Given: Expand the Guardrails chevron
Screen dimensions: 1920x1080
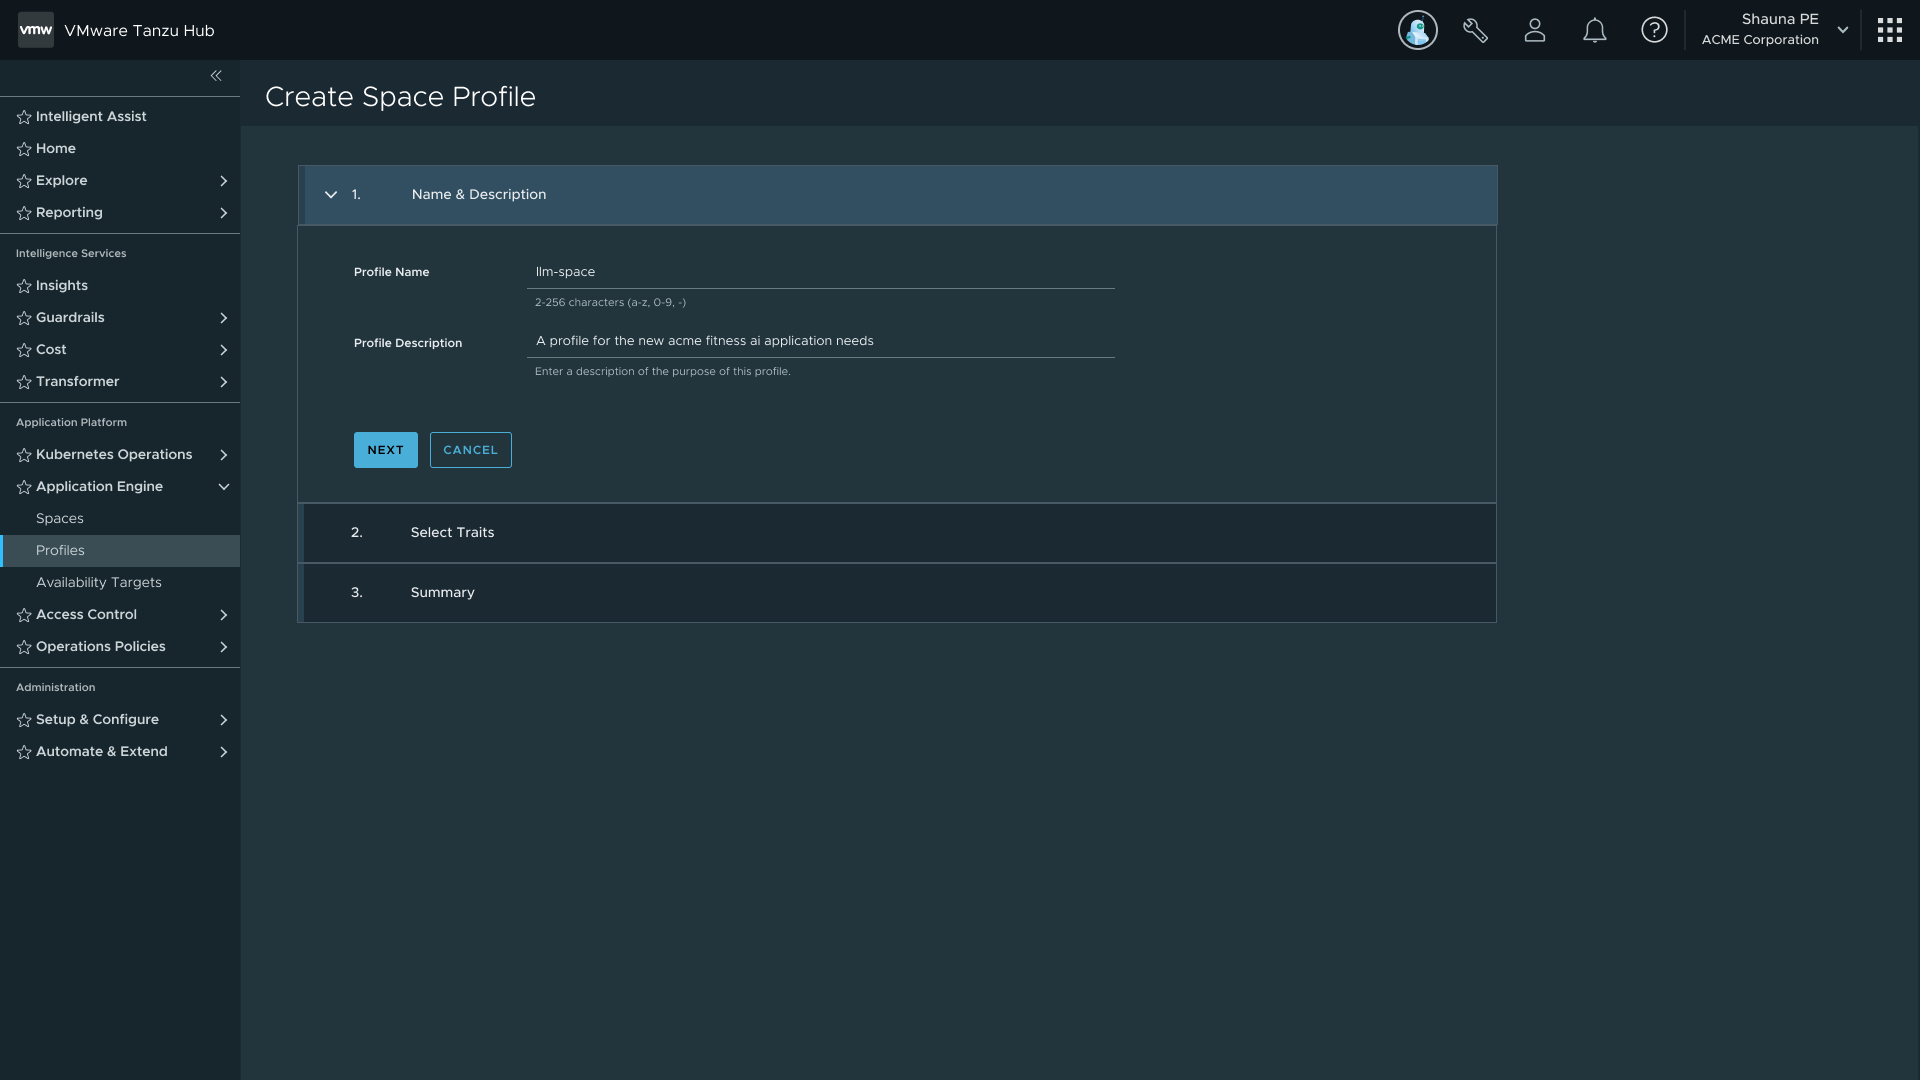Looking at the screenshot, I should click(223, 318).
